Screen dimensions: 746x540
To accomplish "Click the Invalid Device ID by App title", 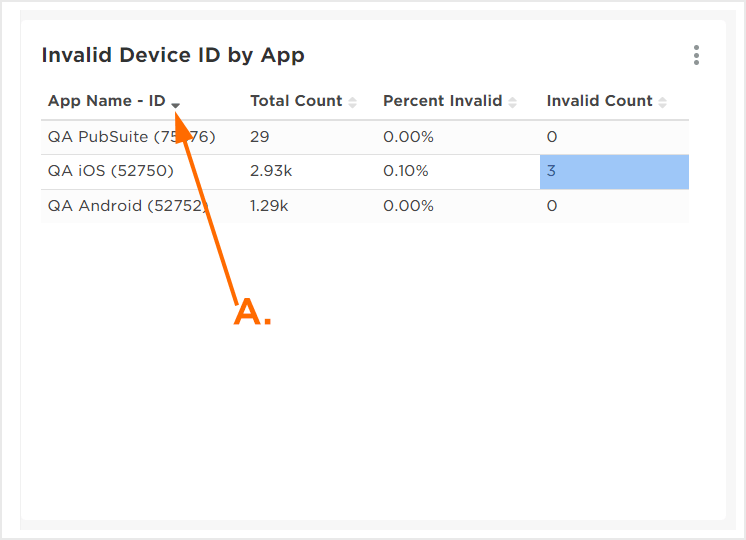I will tap(173, 55).
